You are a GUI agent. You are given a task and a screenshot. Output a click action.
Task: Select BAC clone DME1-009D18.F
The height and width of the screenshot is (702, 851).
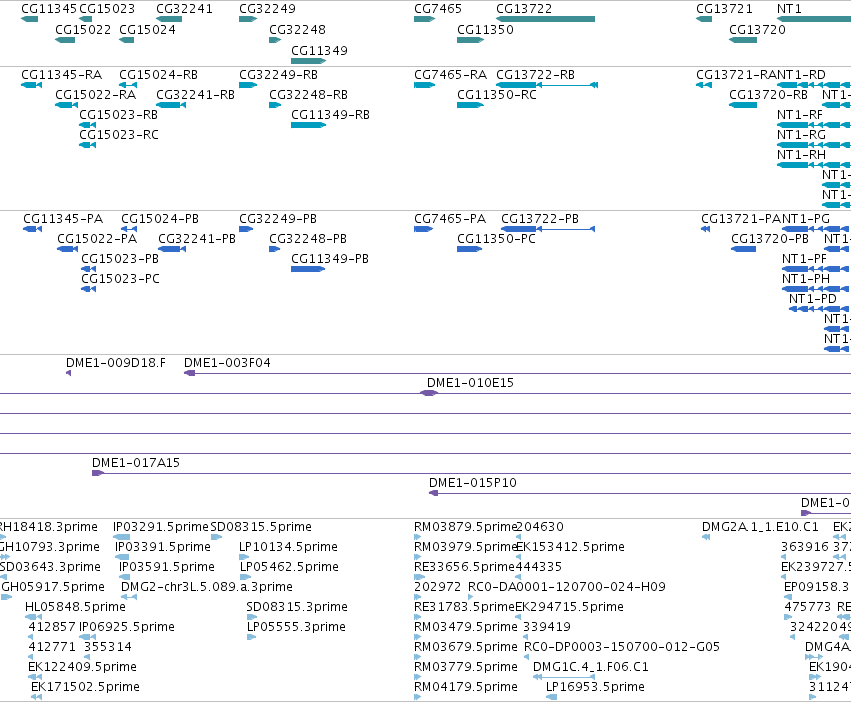tap(68, 373)
